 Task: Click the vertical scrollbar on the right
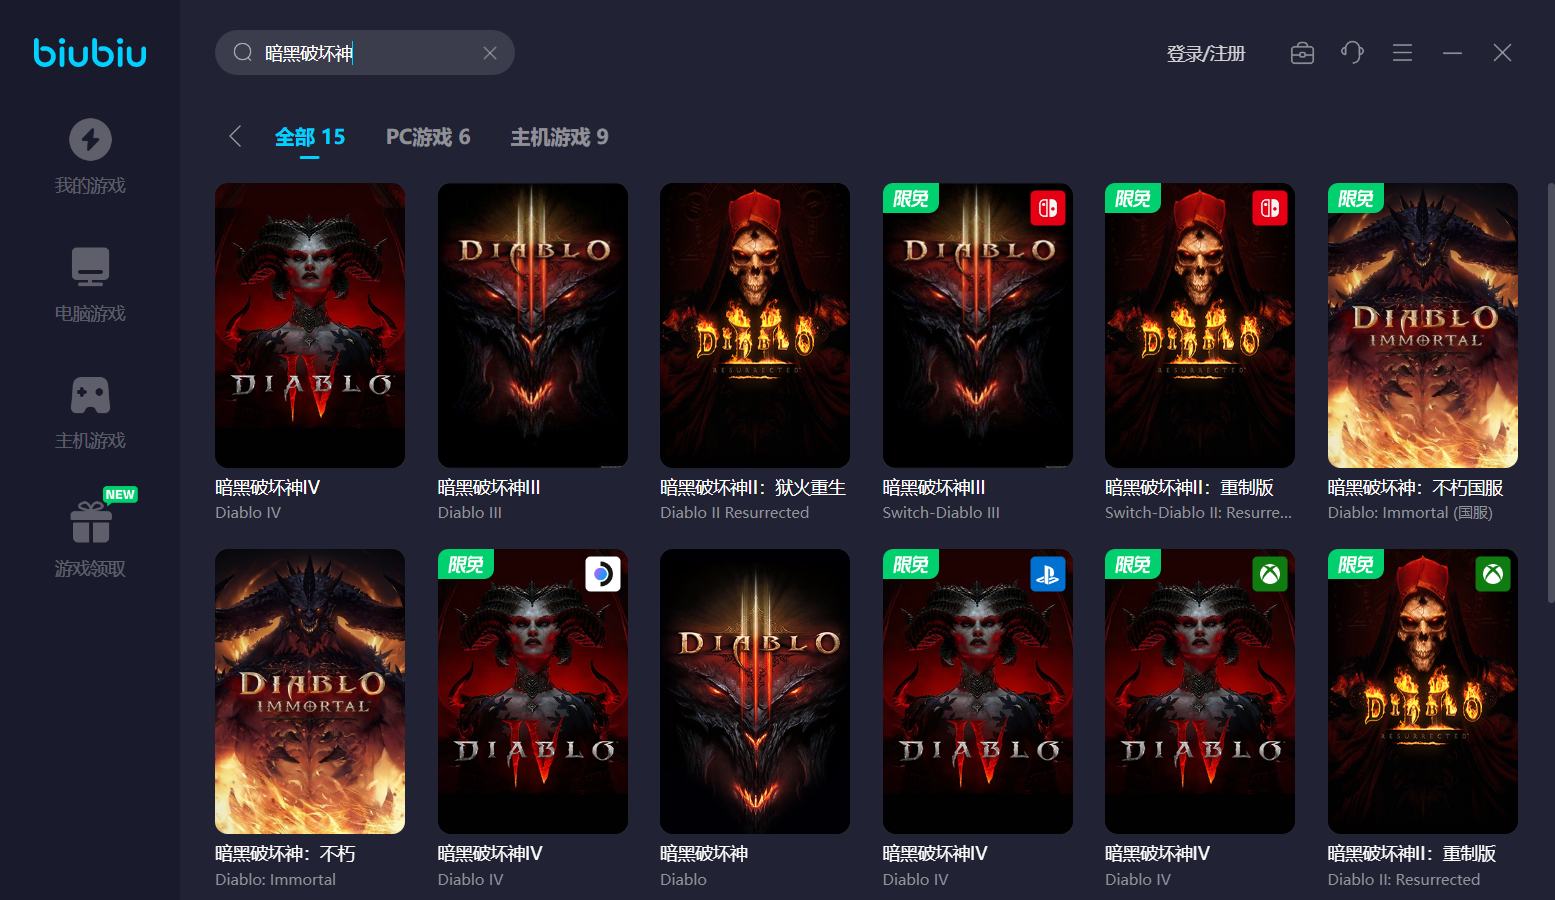pos(1550,400)
